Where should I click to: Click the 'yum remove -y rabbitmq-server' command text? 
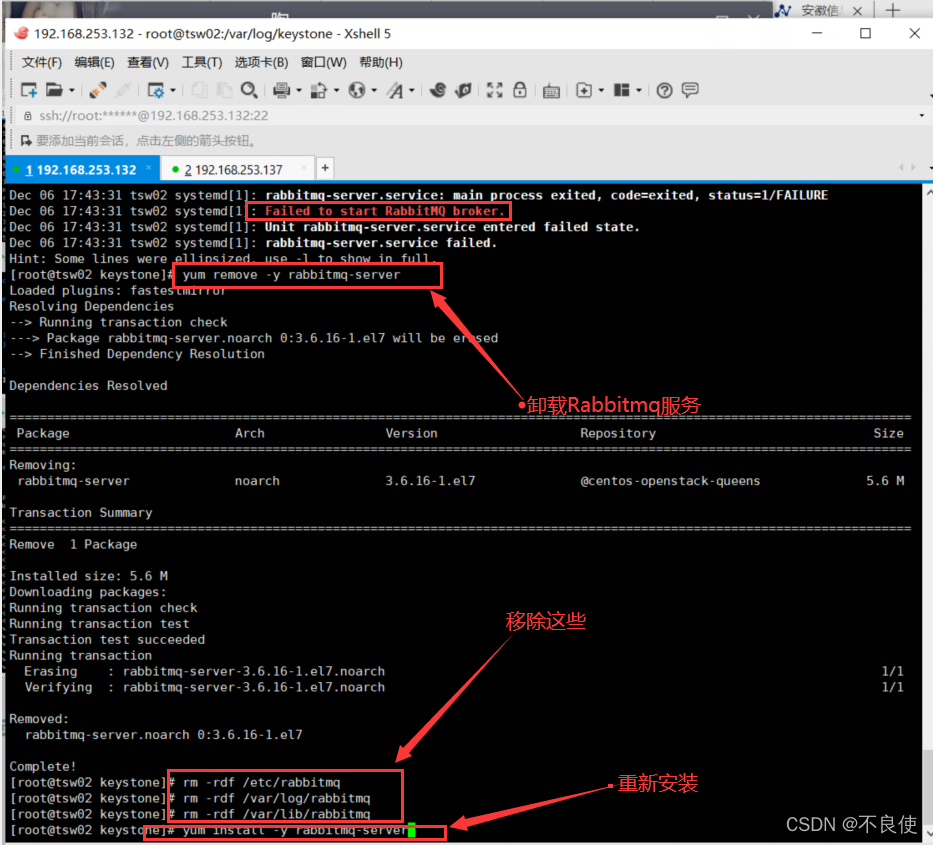pyautogui.click(x=292, y=275)
